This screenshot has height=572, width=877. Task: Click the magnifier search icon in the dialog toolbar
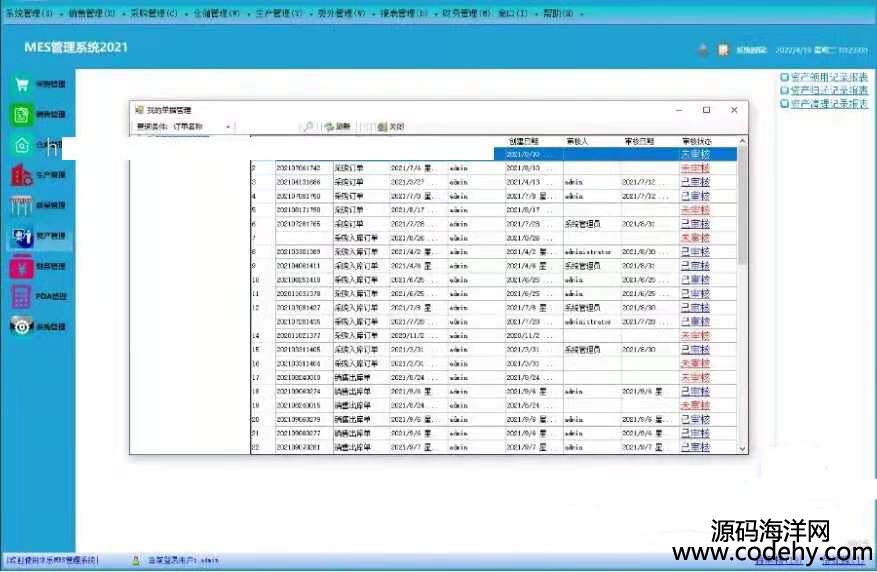click(x=309, y=127)
